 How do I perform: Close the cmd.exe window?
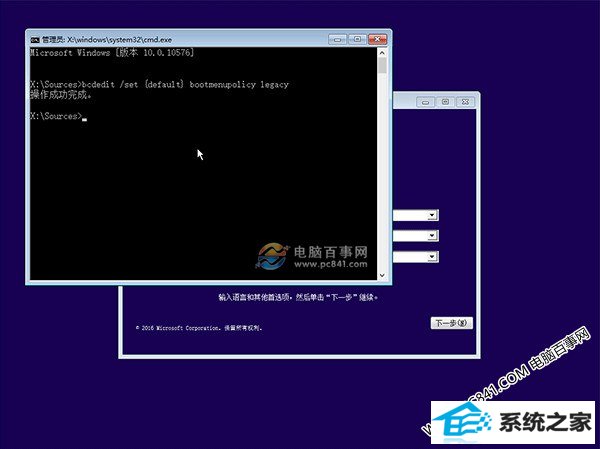pyautogui.click(x=378, y=39)
